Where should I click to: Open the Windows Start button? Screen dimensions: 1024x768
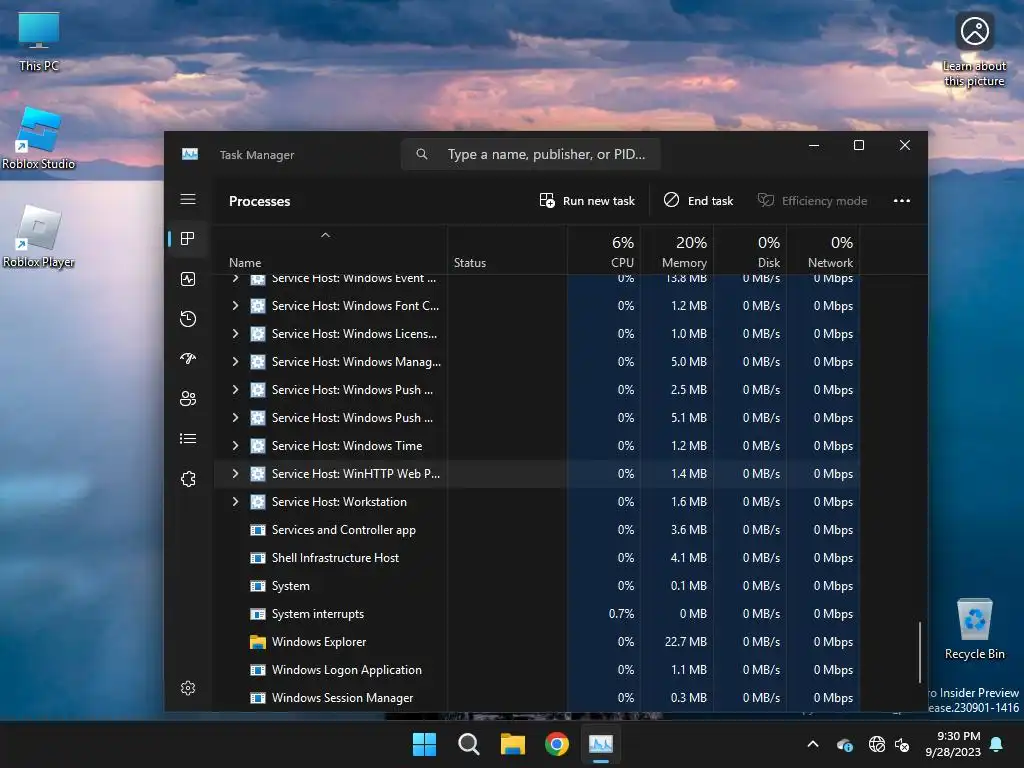click(x=424, y=744)
